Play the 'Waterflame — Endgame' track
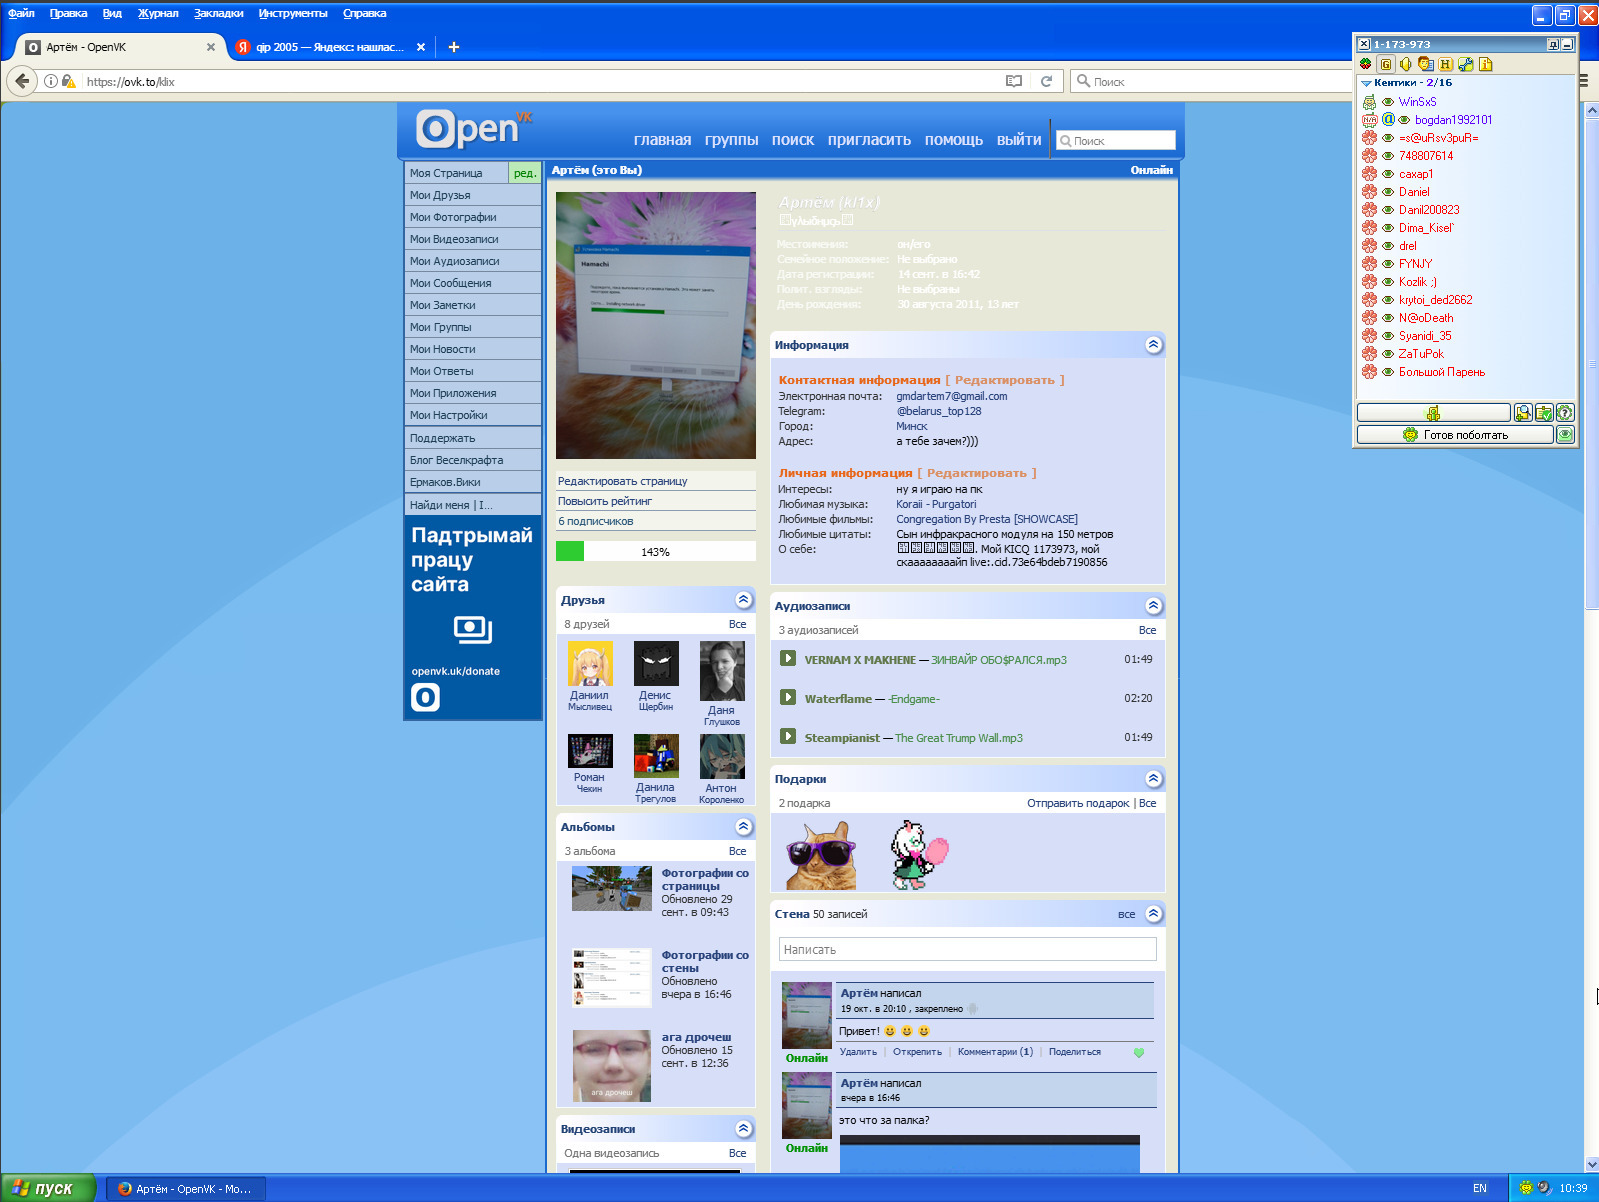This screenshot has width=1599, height=1202. coord(788,698)
